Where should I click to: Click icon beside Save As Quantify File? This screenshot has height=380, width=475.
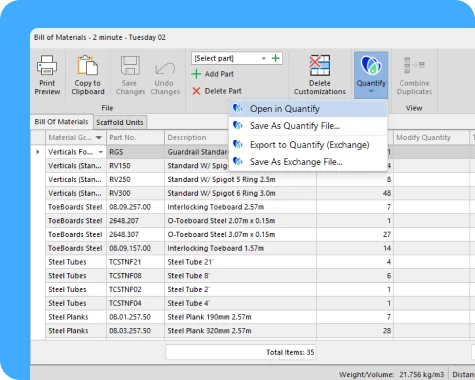(x=238, y=126)
